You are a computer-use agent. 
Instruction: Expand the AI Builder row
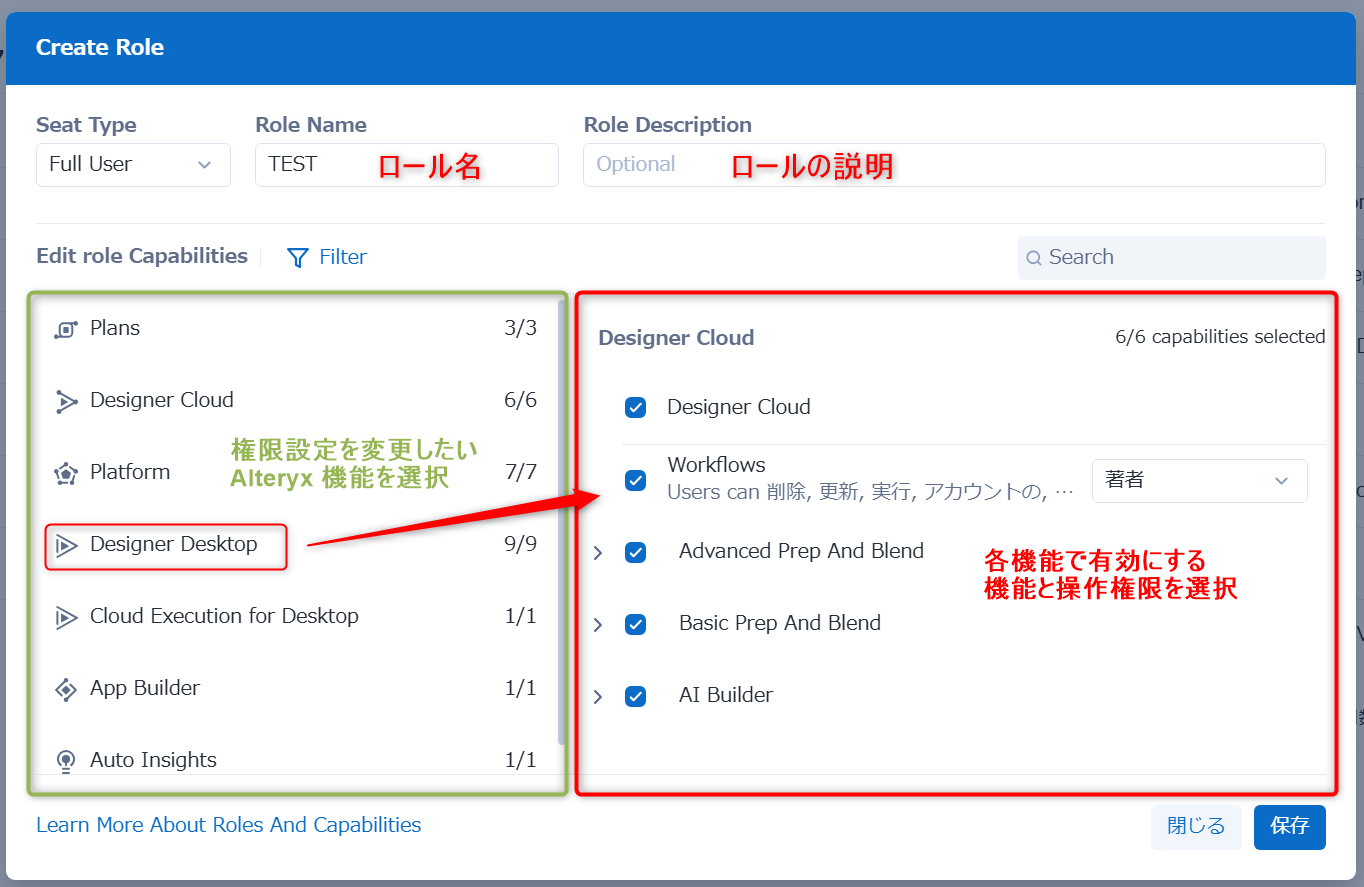click(598, 697)
